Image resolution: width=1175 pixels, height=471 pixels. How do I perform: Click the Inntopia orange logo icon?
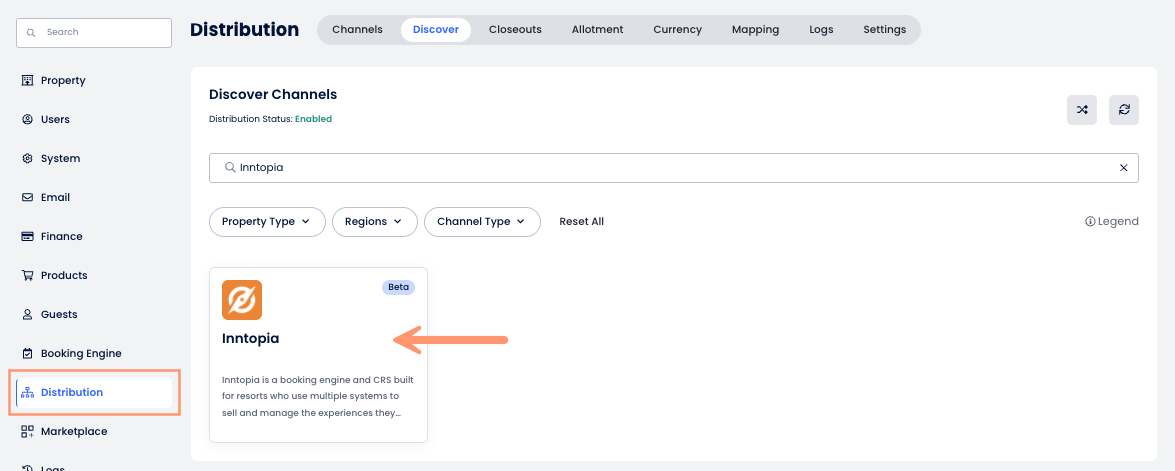(x=242, y=300)
